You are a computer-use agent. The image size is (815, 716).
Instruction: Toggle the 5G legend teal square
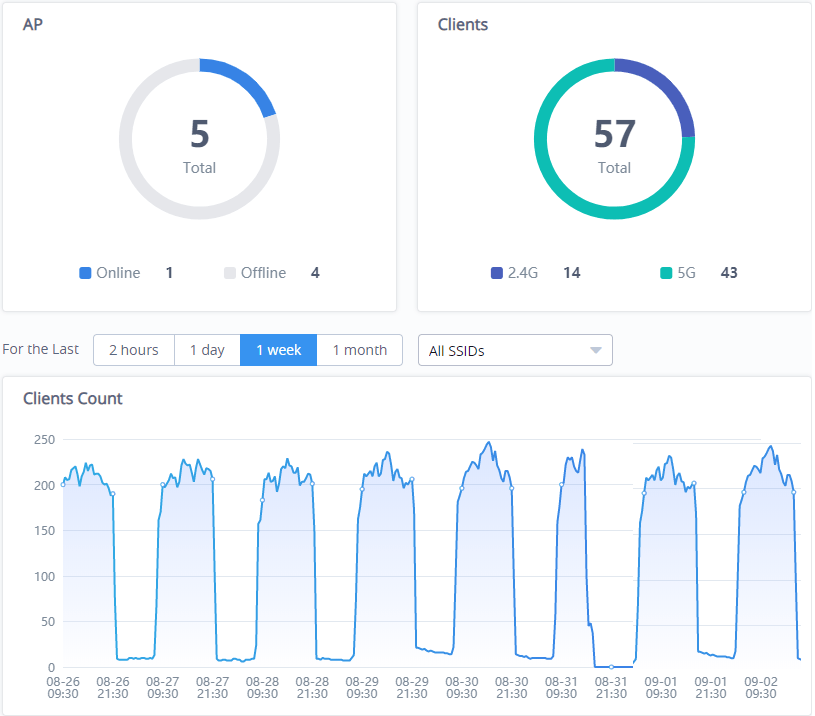pyautogui.click(x=666, y=273)
